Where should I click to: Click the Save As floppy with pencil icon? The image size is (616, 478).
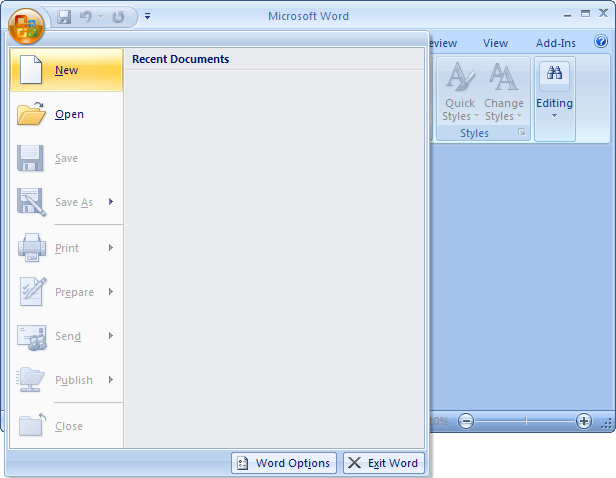point(31,202)
